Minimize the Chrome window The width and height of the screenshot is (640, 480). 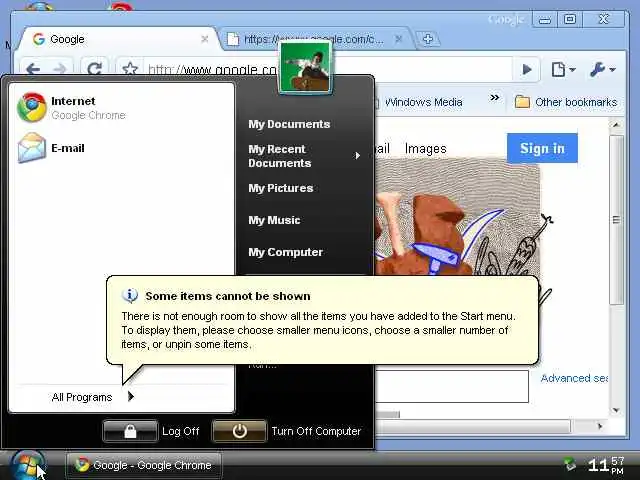click(545, 19)
